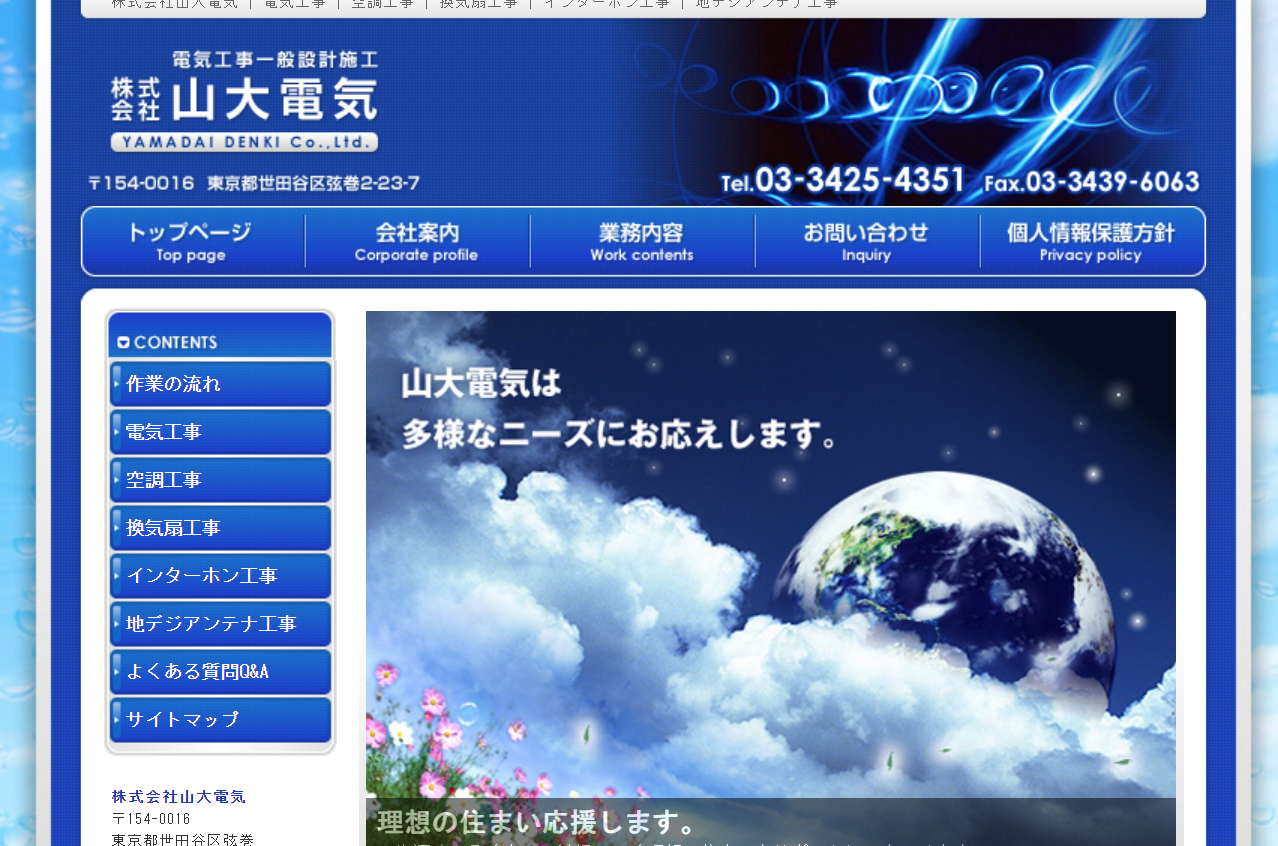Viewport: 1278px width, 846px height.
Task: Click the arrow icon beside サイトマップ
Action: [116, 719]
